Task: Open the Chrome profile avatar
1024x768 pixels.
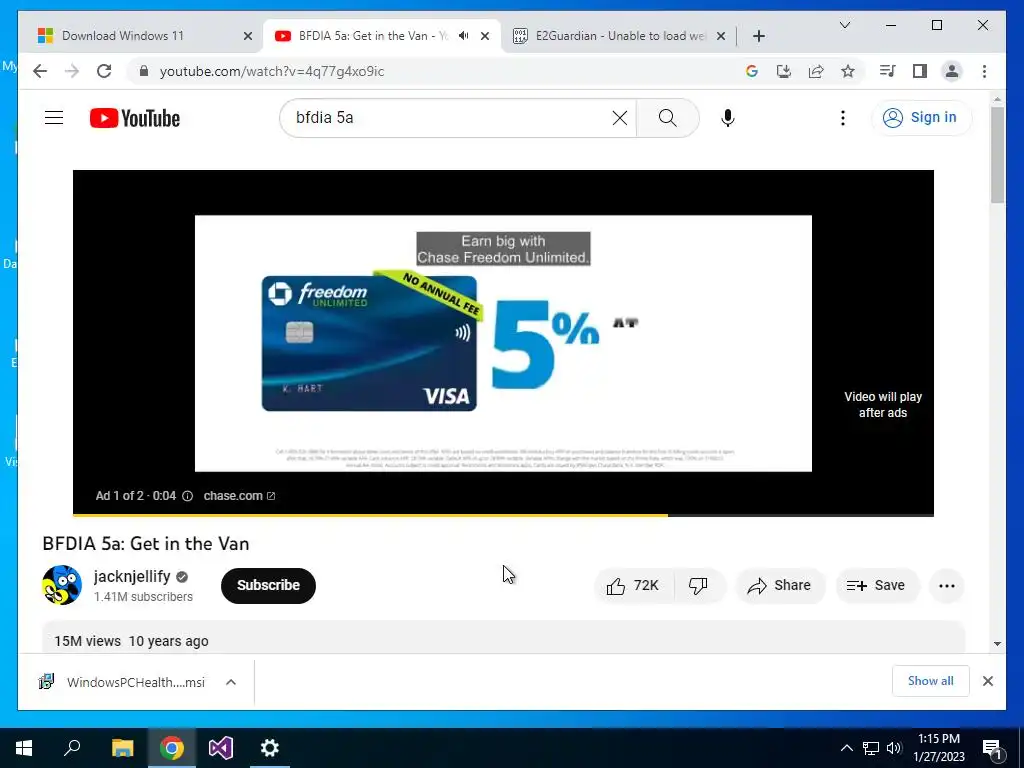Action: [952, 71]
